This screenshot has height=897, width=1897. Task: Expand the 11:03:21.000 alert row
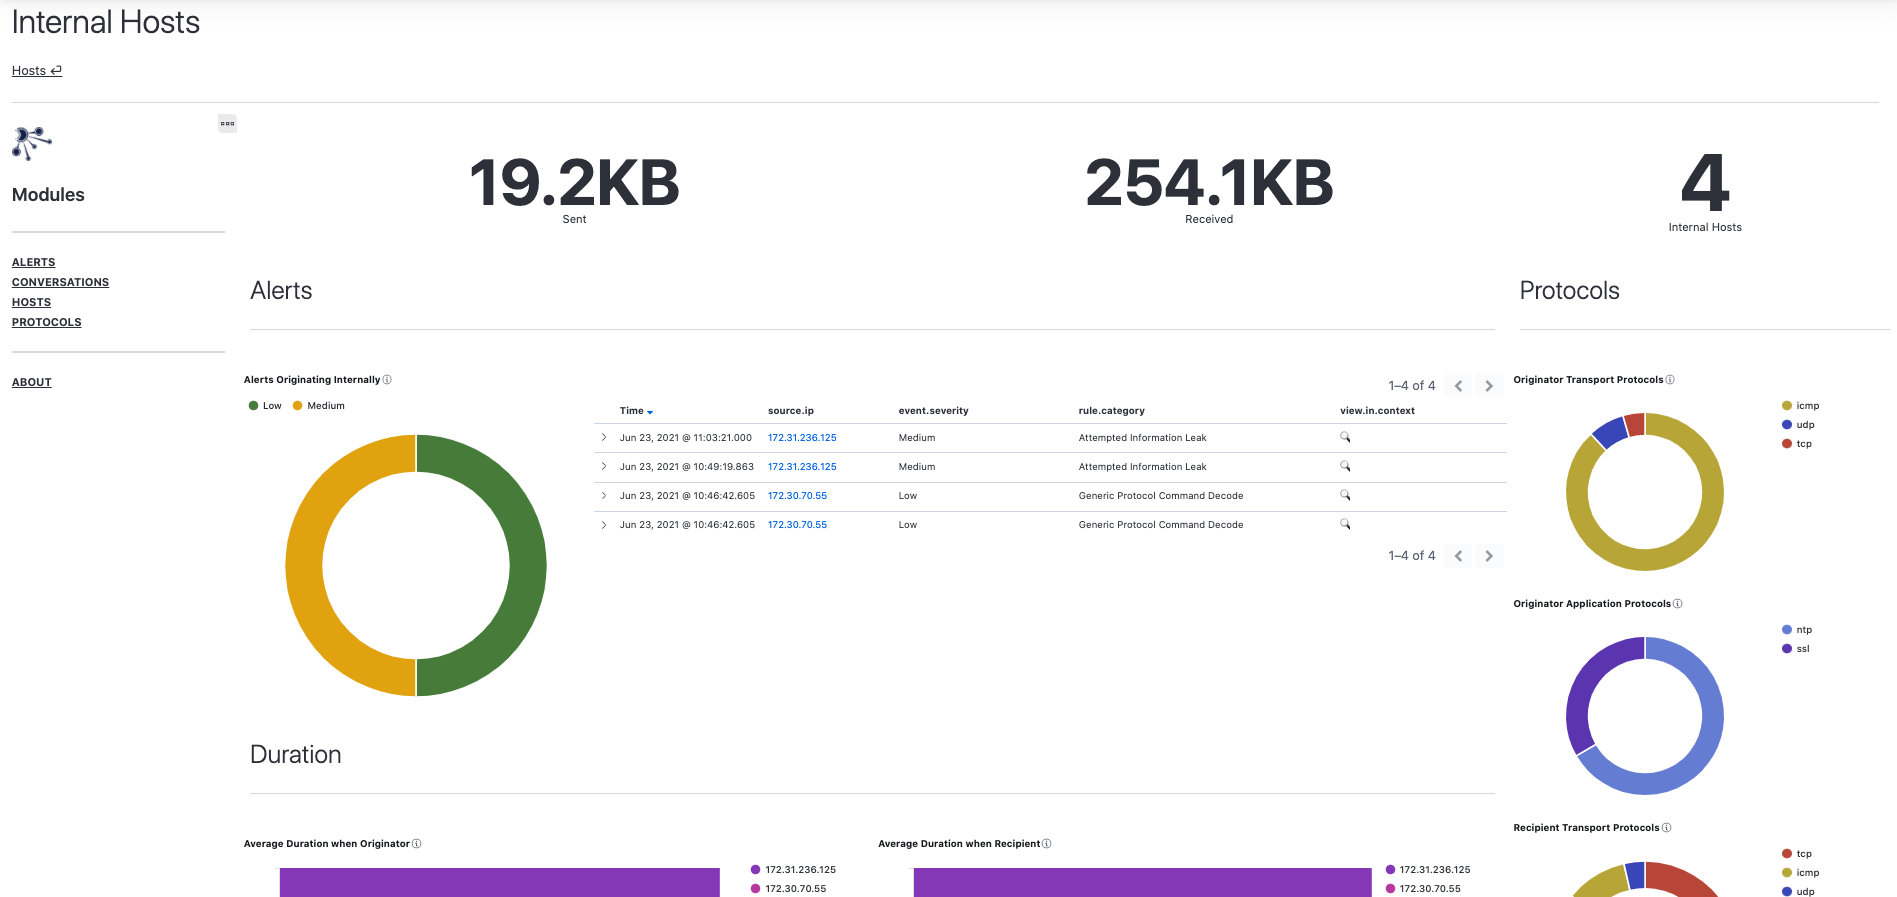[x=604, y=438]
